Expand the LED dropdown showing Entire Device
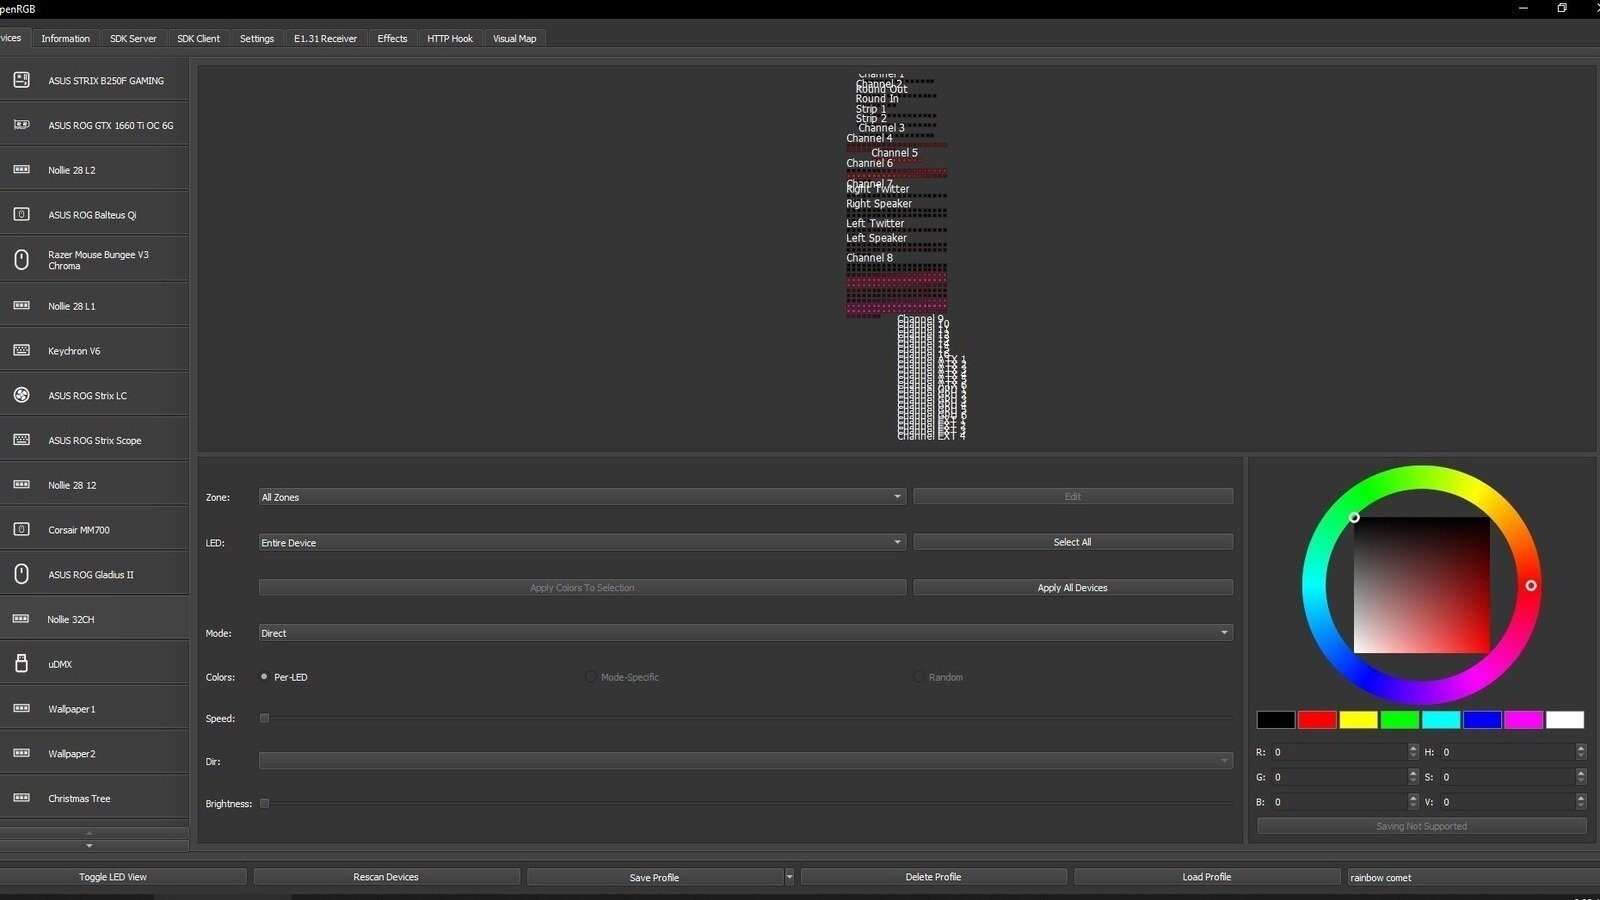Viewport: 1600px width, 900px height. pyautogui.click(x=581, y=542)
